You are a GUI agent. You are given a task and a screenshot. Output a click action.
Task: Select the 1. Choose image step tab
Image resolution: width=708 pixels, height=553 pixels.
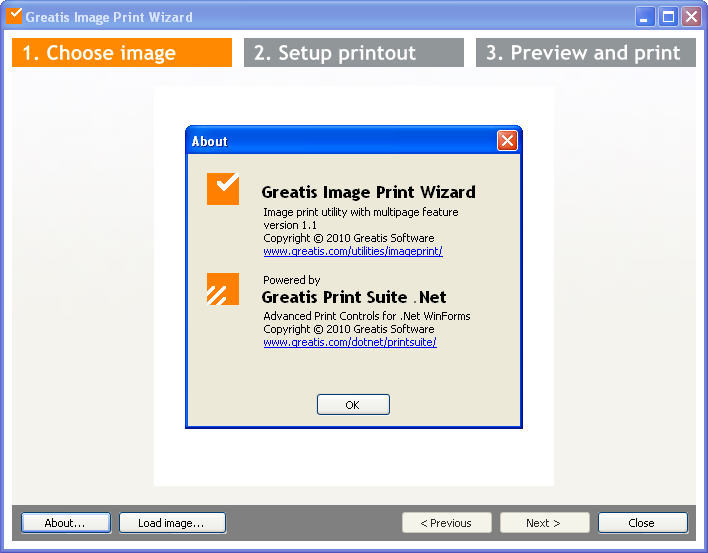[122, 53]
